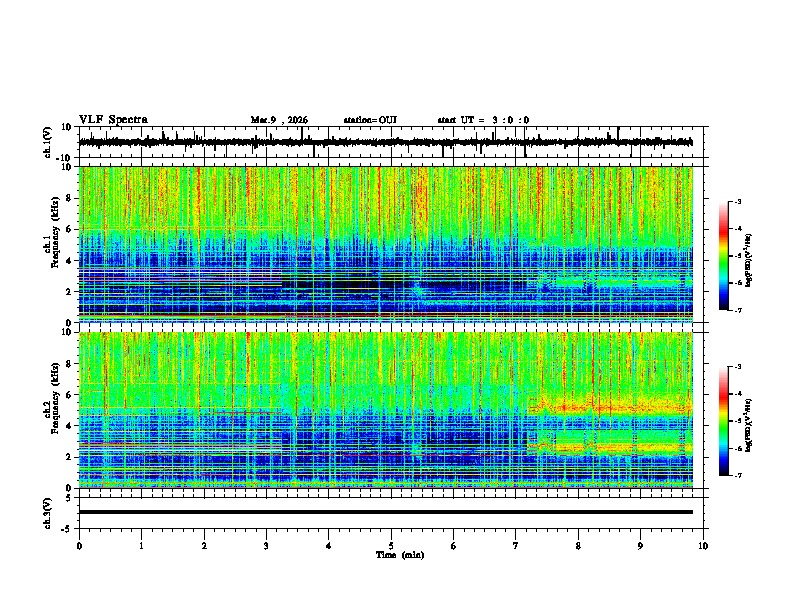Viewport: 792px width, 612px height.
Task: Click the ch.1 "Frequency (kHz)" axis label
Action: coord(55,233)
